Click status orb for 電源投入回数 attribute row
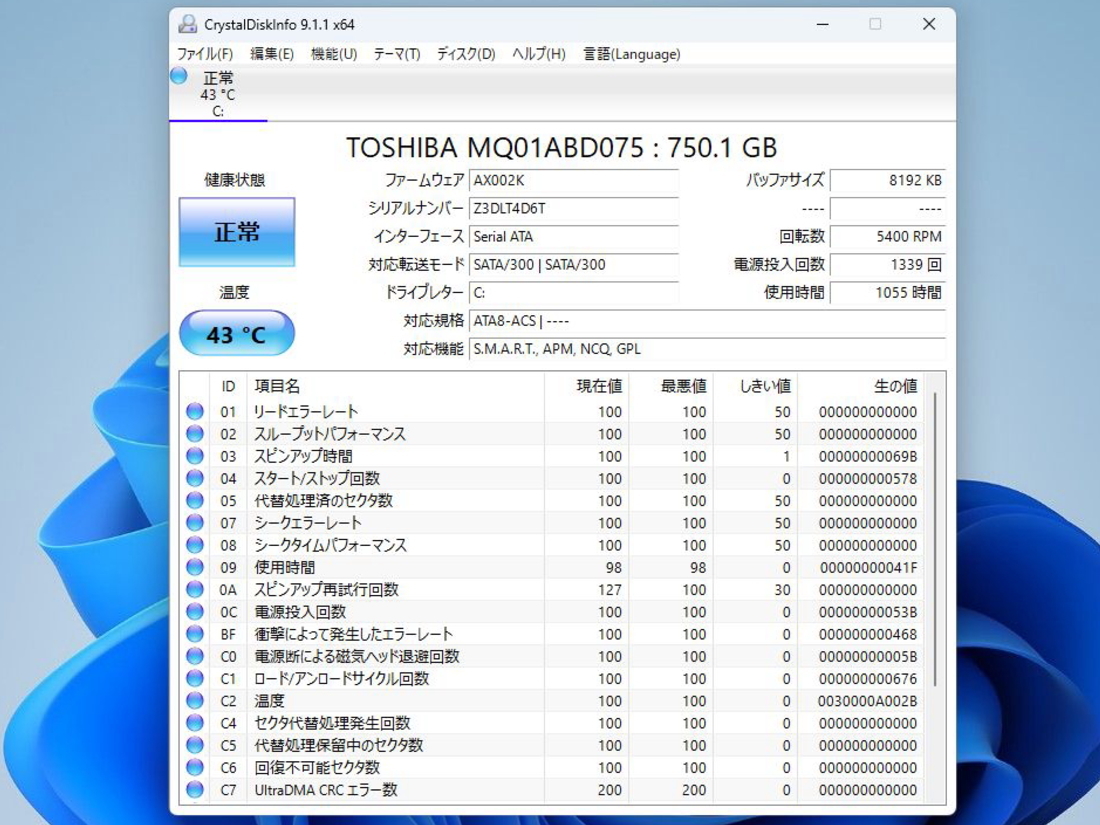 tap(195, 612)
